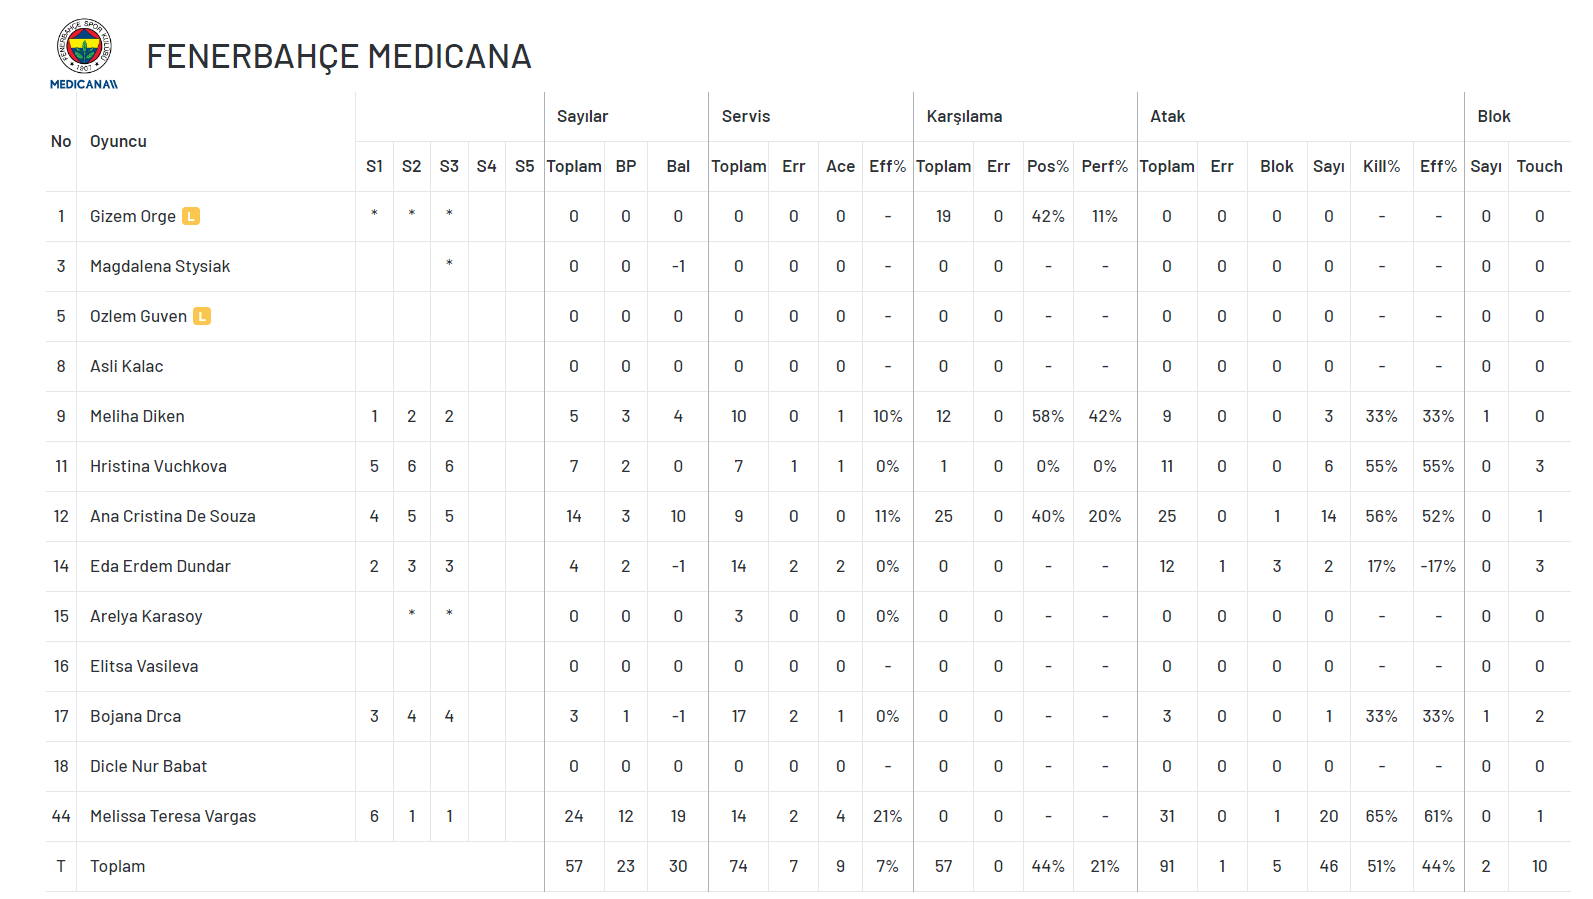The image size is (1593, 899).
Task: Select the Toplam label in the totals row
Action: point(117,866)
